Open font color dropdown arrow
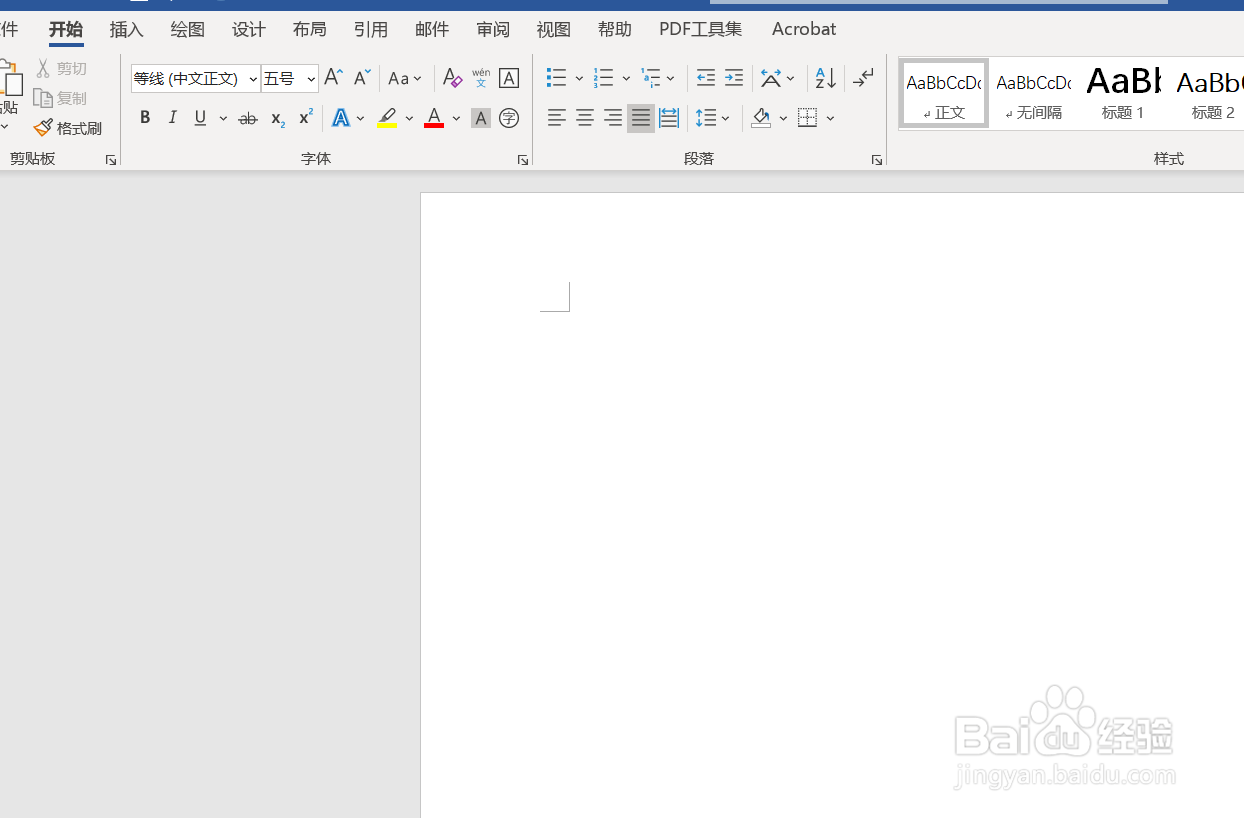This screenshot has height=818, width=1244. [456, 118]
